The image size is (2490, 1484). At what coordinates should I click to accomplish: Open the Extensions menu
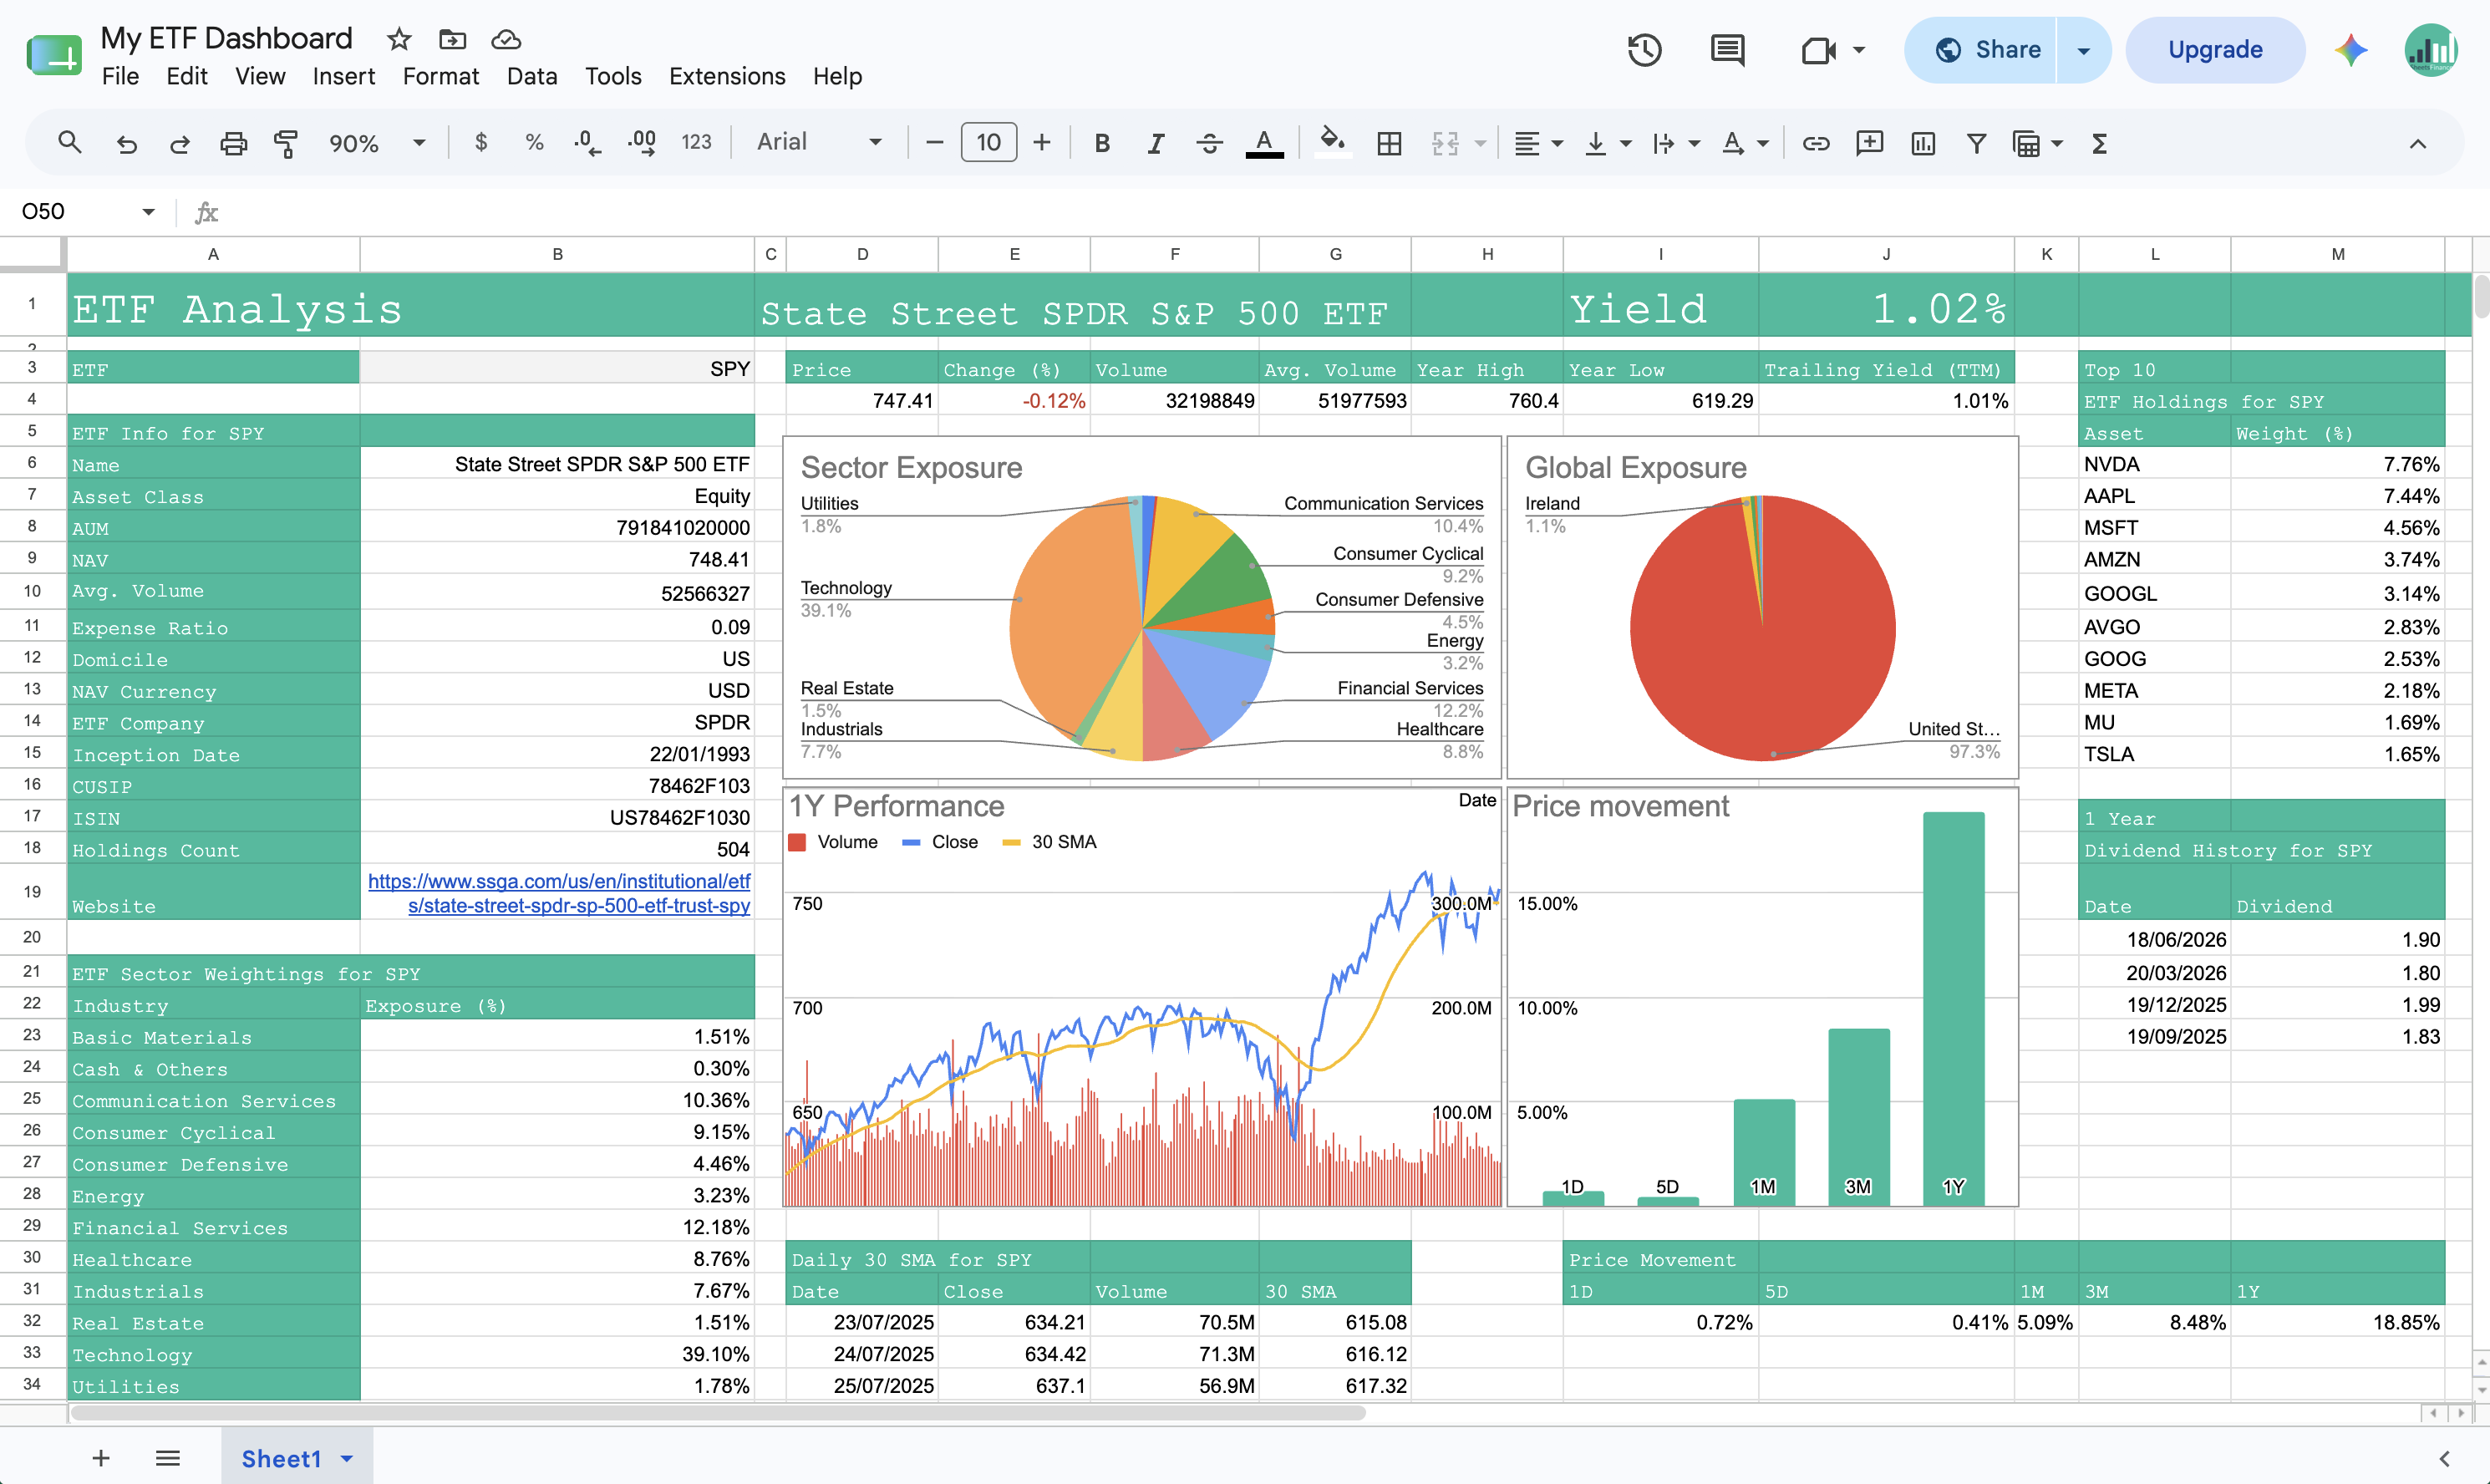(x=727, y=76)
